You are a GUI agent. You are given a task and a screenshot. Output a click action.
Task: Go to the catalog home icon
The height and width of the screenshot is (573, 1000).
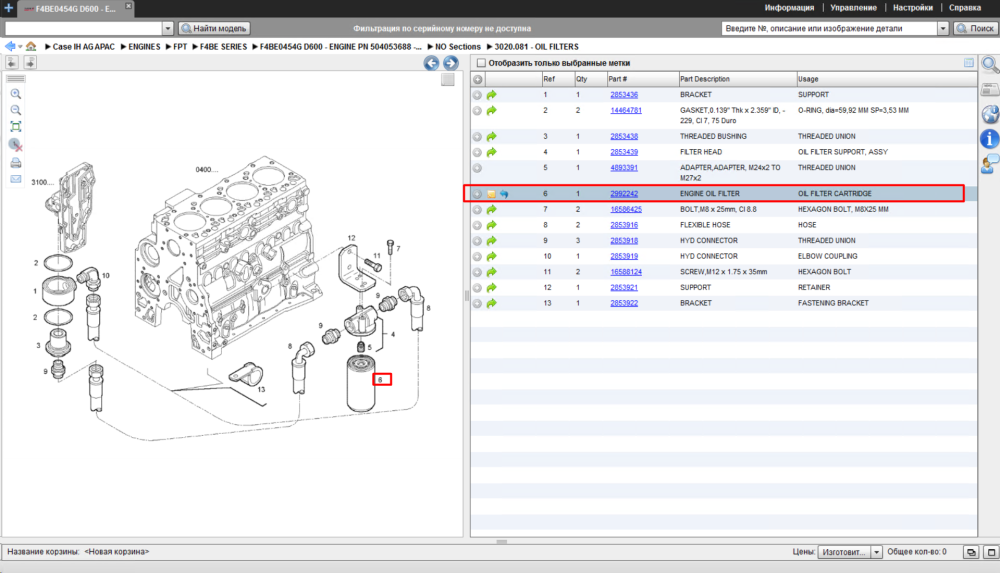coord(31,47)
